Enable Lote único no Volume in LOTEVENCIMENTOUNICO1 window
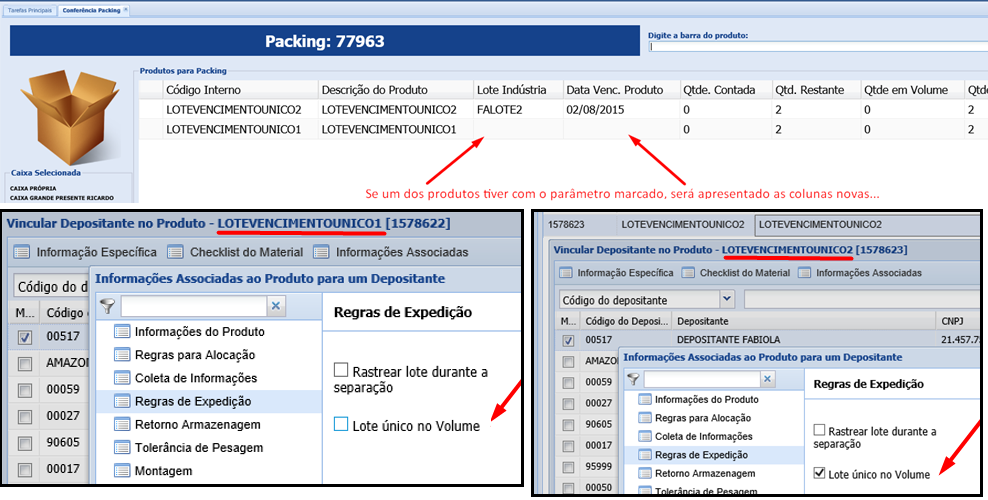The image size is (988, 500). tap(341, 424)
